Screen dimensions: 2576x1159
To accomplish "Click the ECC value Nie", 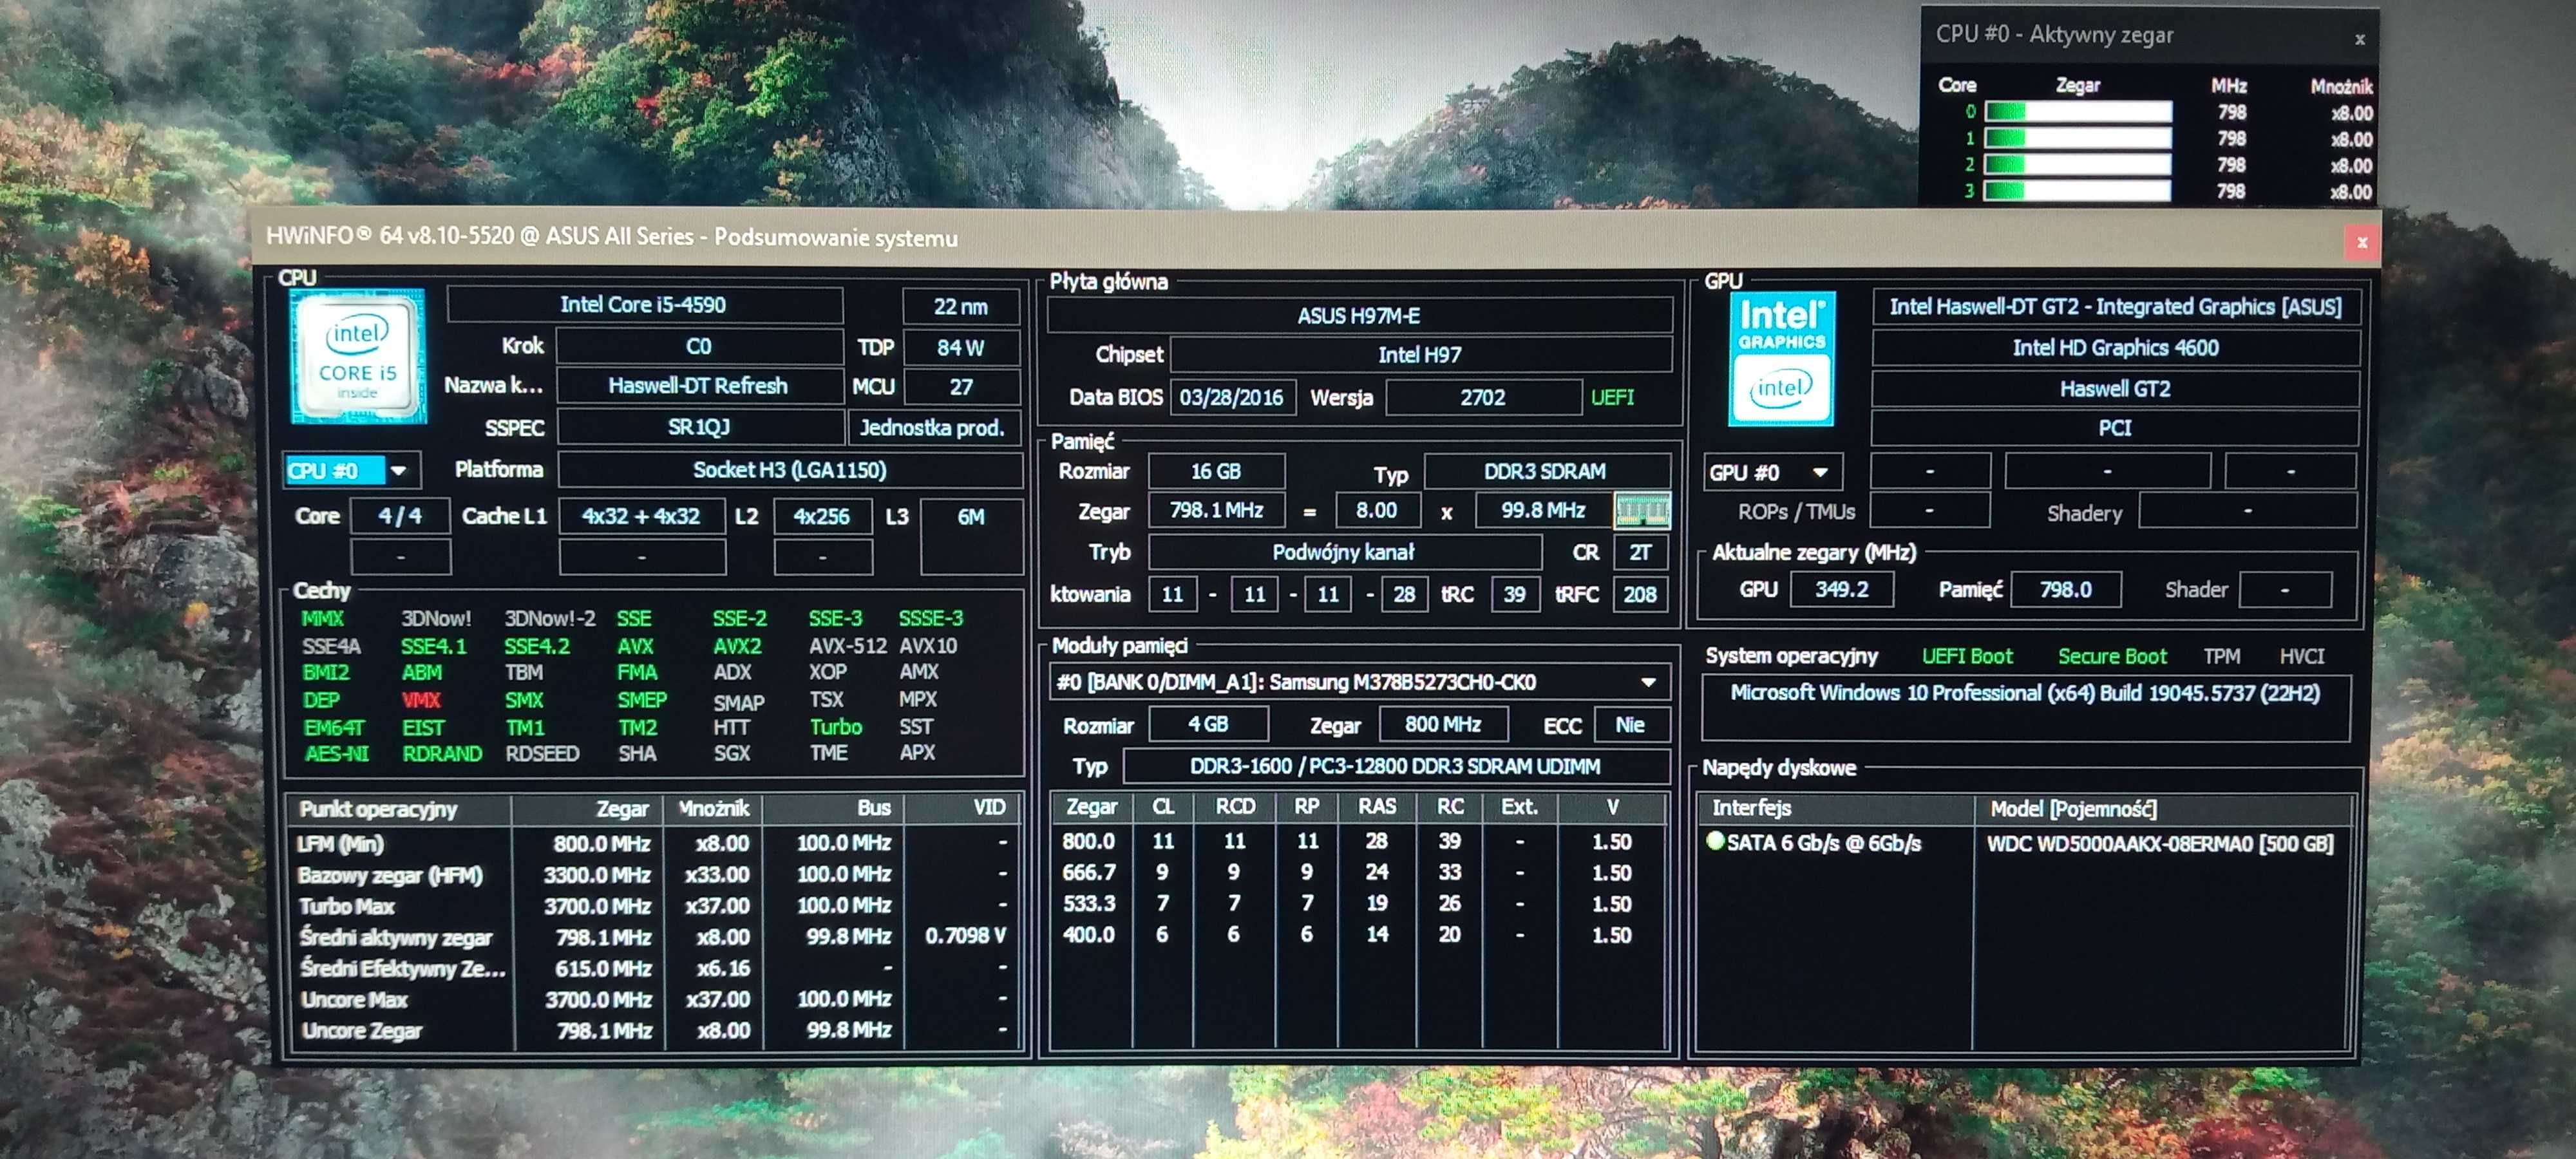I will [1630, 724].
